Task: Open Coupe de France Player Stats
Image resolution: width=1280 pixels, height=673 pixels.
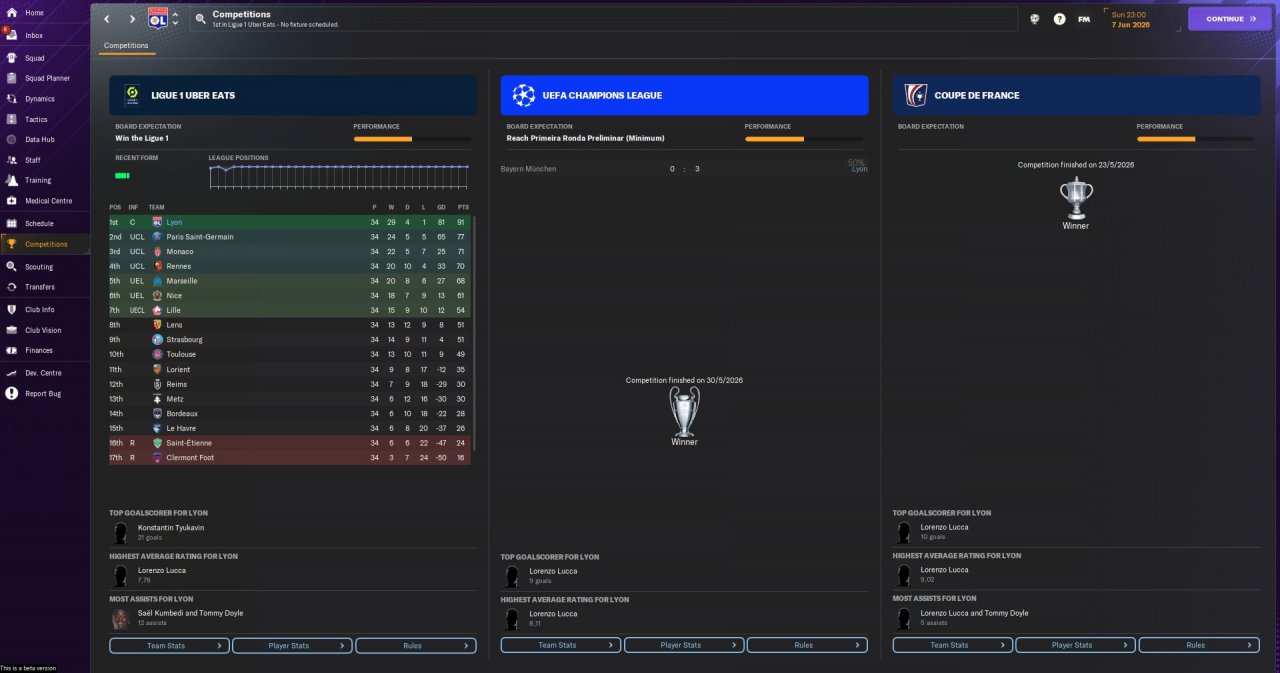Action: (x=1076, y=646)
